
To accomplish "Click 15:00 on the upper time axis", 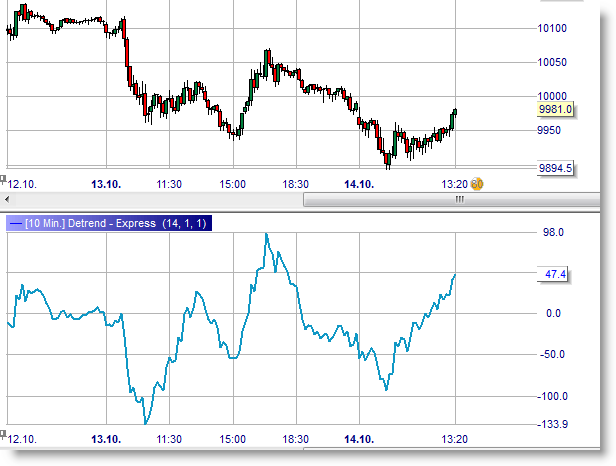I will click(233, 184).
